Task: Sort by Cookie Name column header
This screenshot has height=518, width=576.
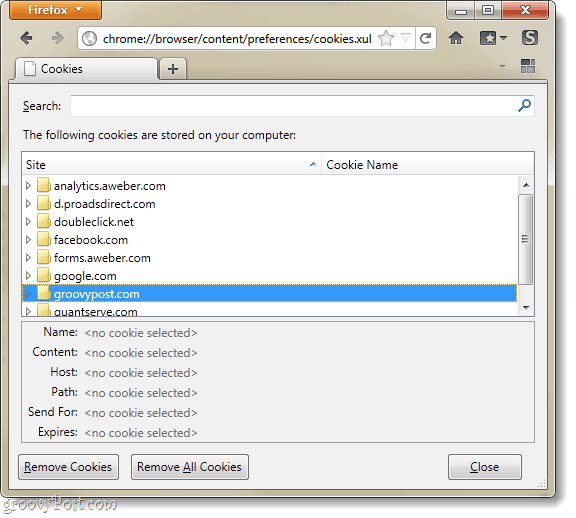Action: coord(428,165)
